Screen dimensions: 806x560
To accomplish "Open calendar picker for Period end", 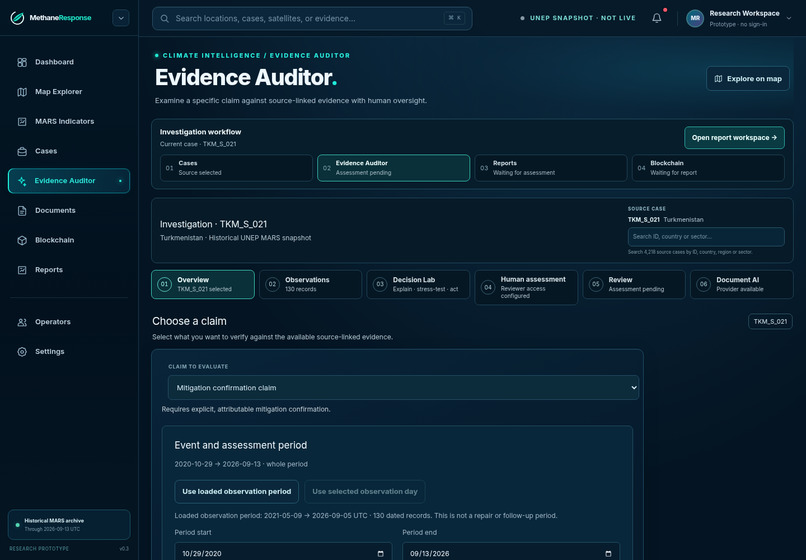I will pyautogui.click(x=608, y=553).
